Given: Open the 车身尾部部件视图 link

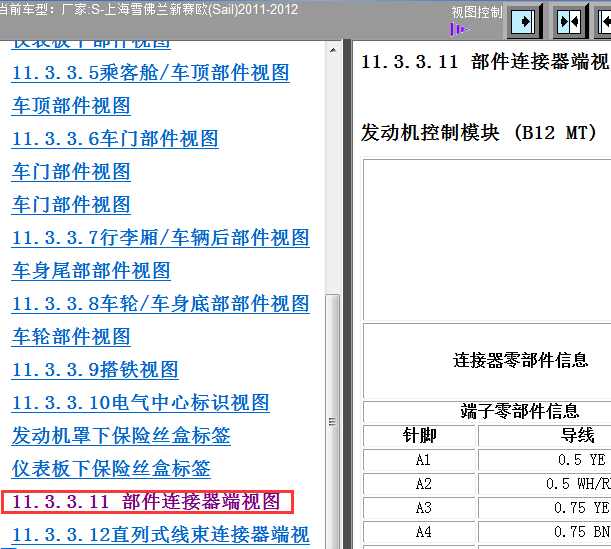Looking at the screenshot, I should pyautogui.click(x=91, y=271).
